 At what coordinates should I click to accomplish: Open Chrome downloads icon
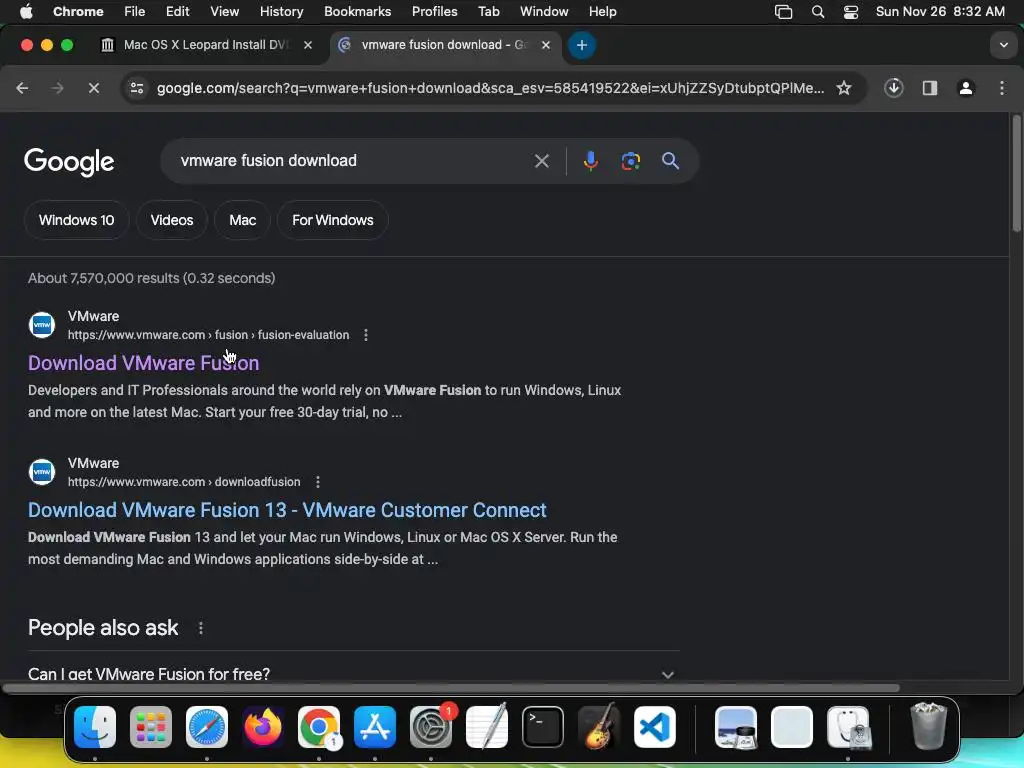pos(893,88)
